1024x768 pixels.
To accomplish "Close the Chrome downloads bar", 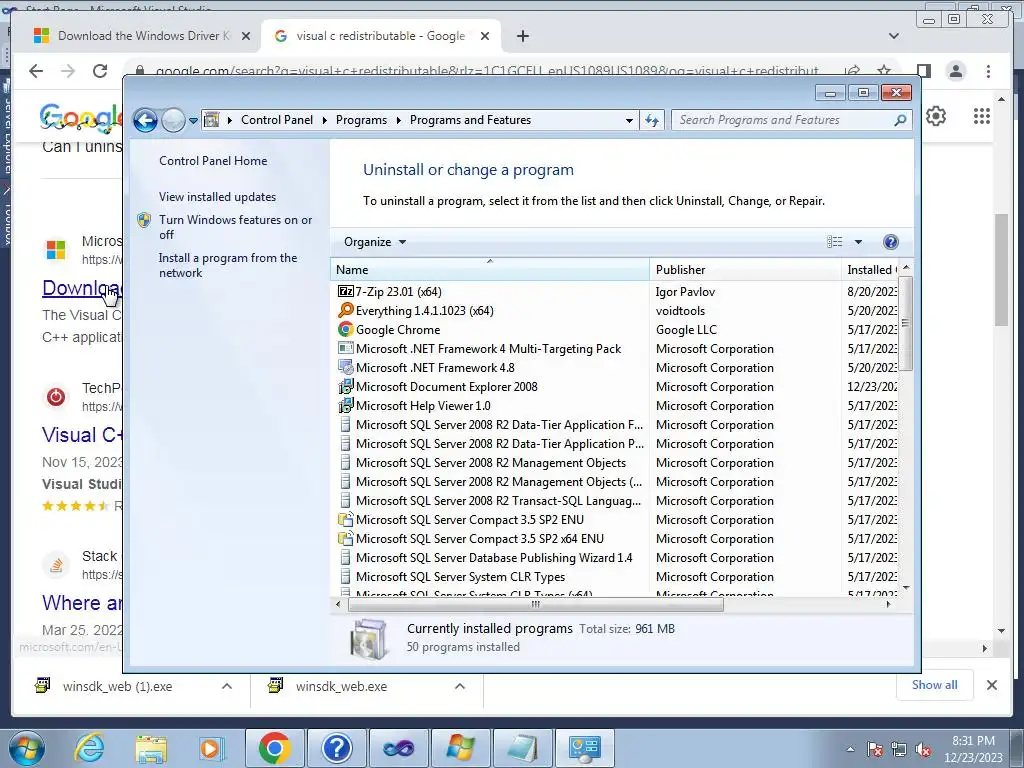I will (991, 685).
